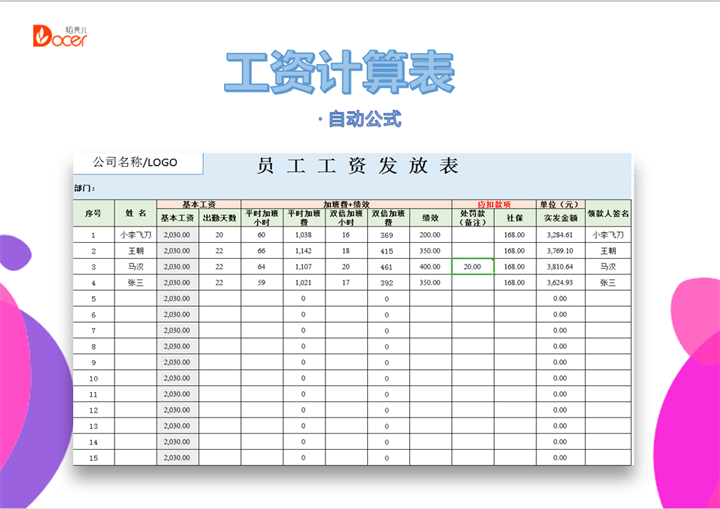This screenshot has height=509, width=720.
Task: Click performance value 400.00
Action: click(x=430, y=266)
